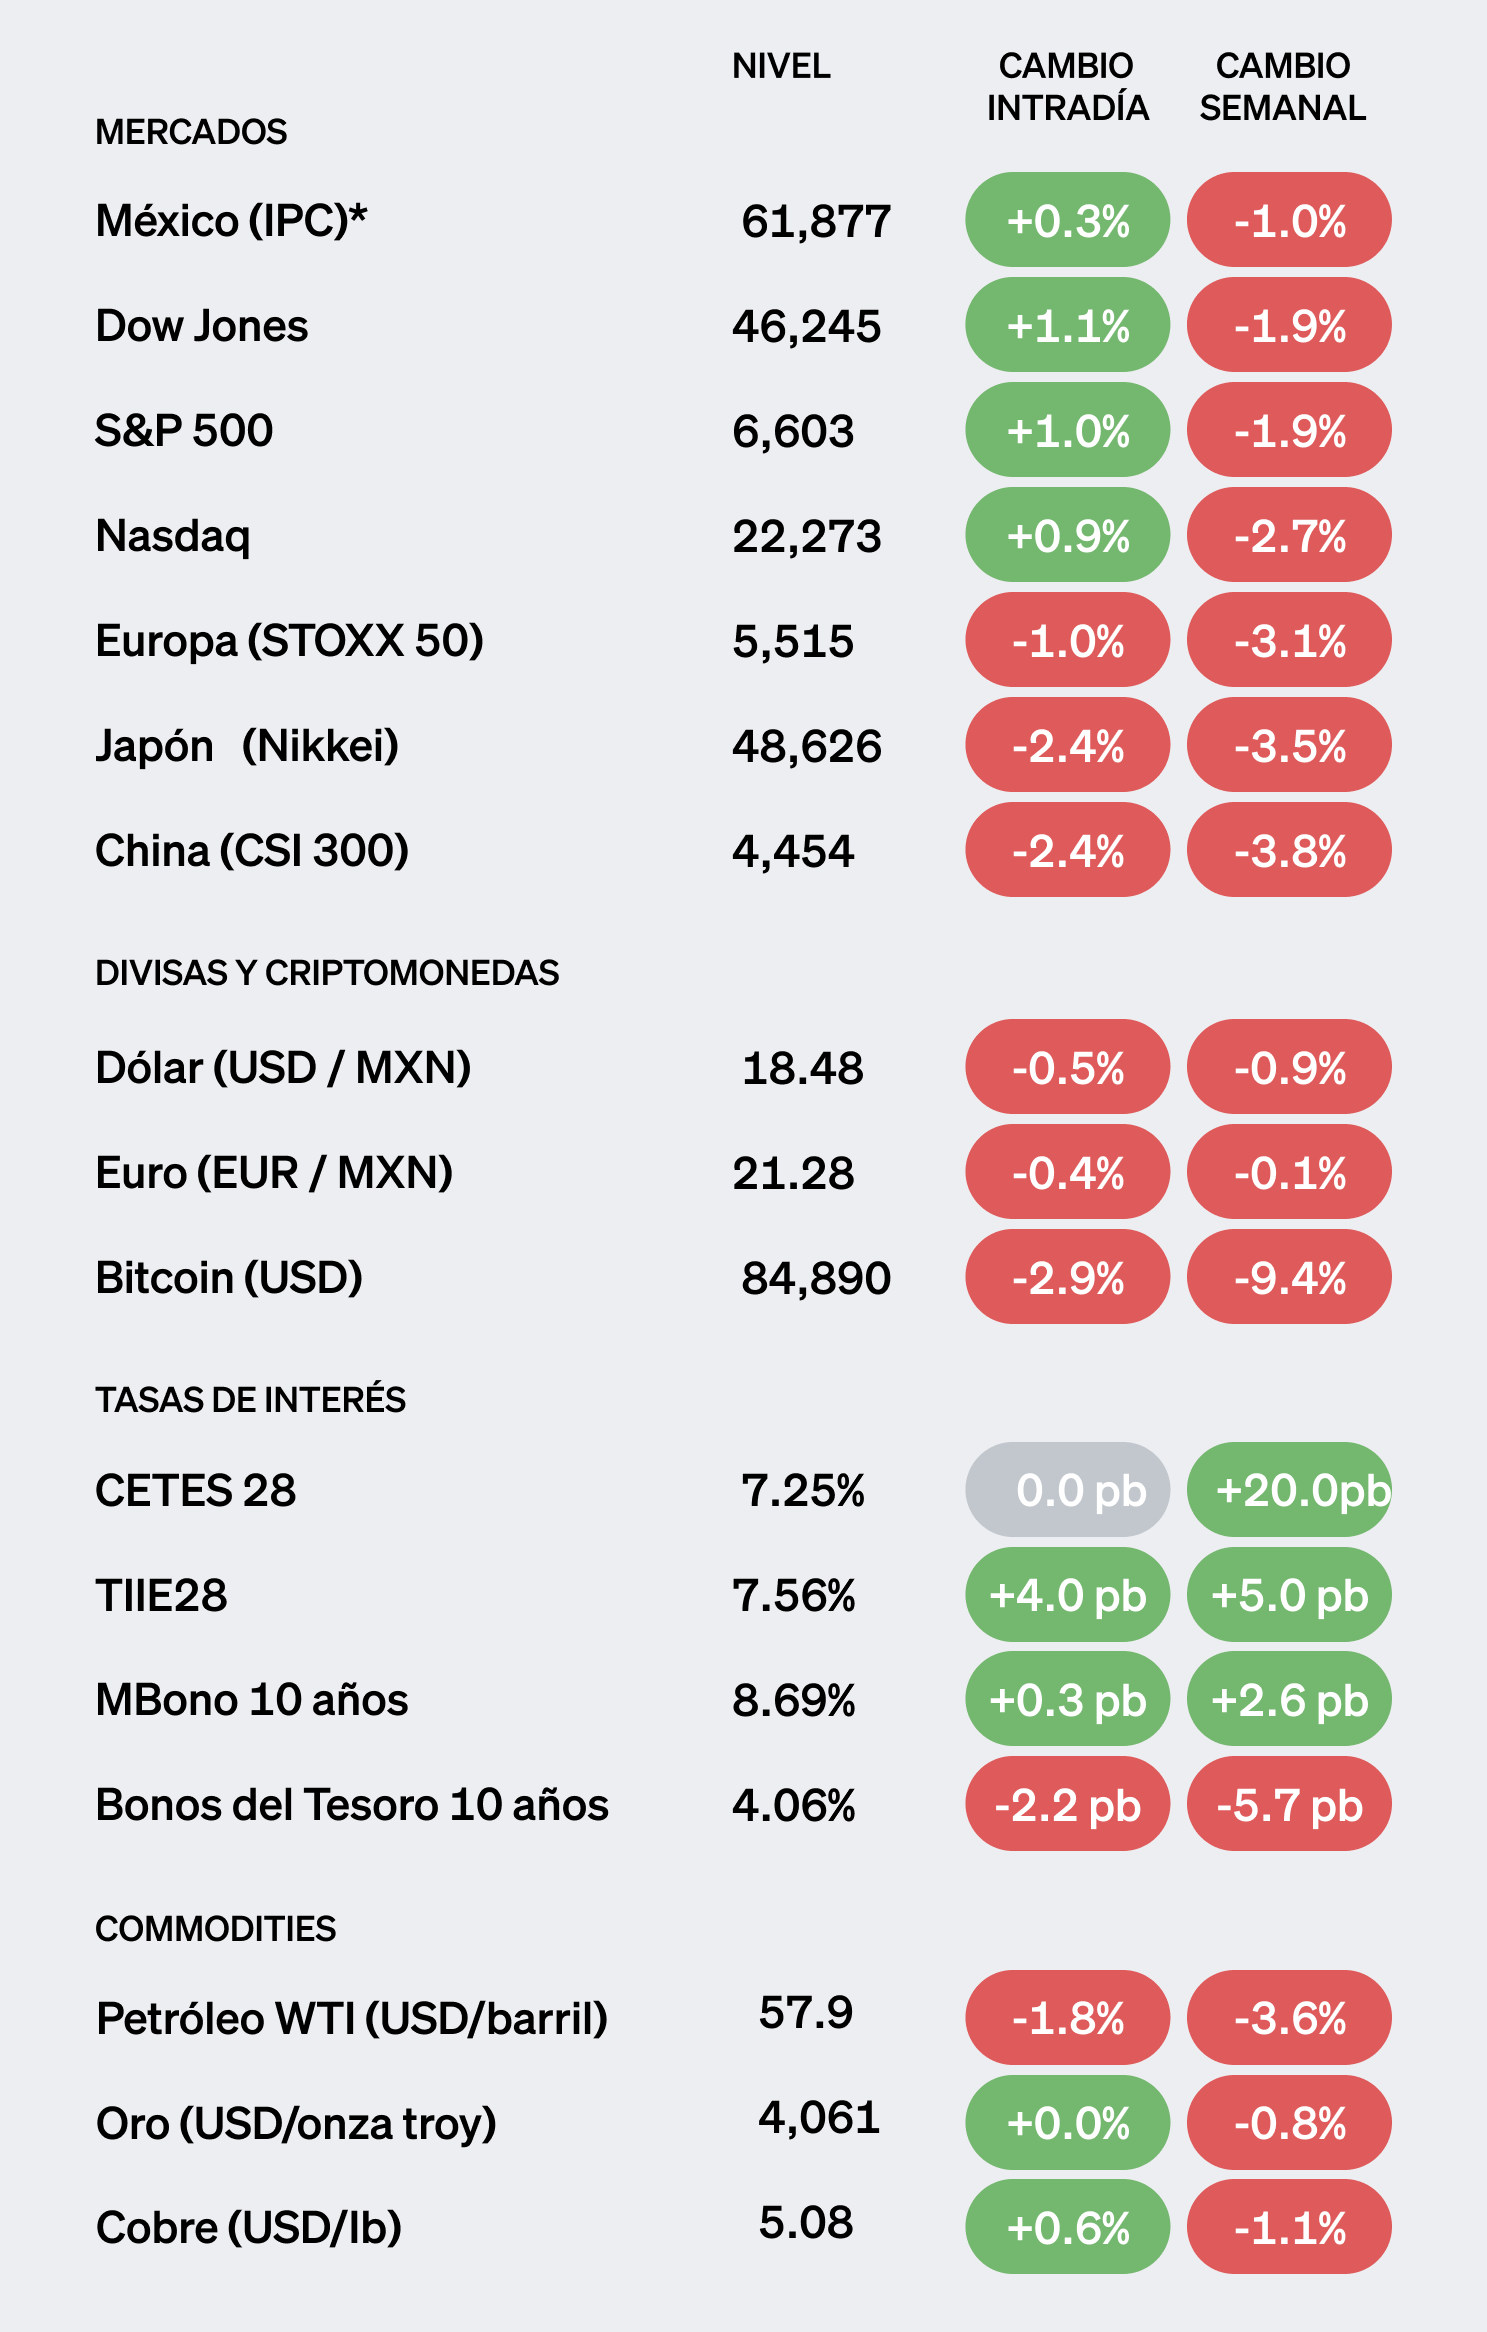Click the Oro intraday +0.0% badge
The width and height of the screenshot is (1487, 2332).
click(1067, 2123)
